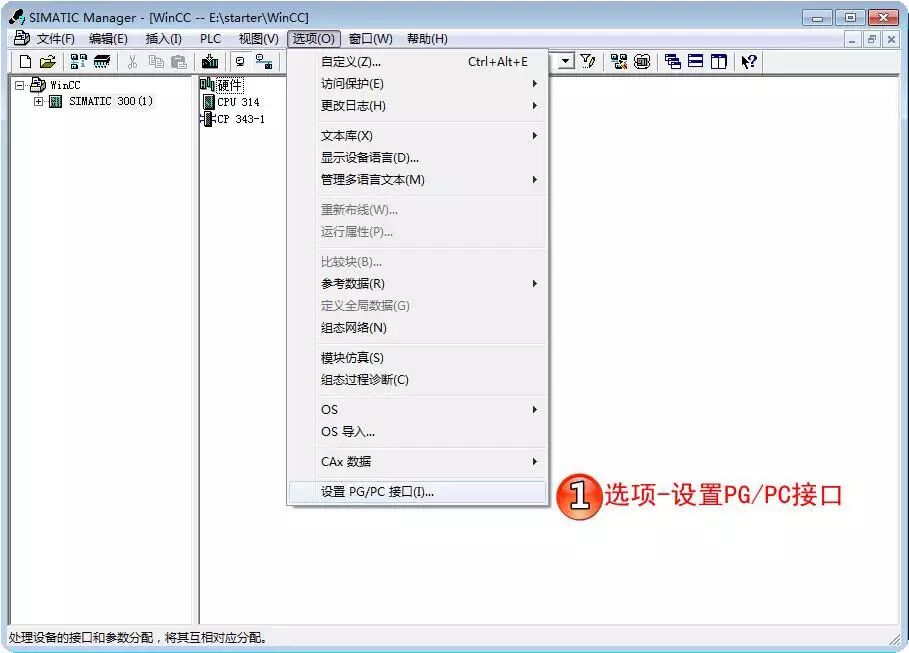Open the 文件(F) menu

pos(56,39)
